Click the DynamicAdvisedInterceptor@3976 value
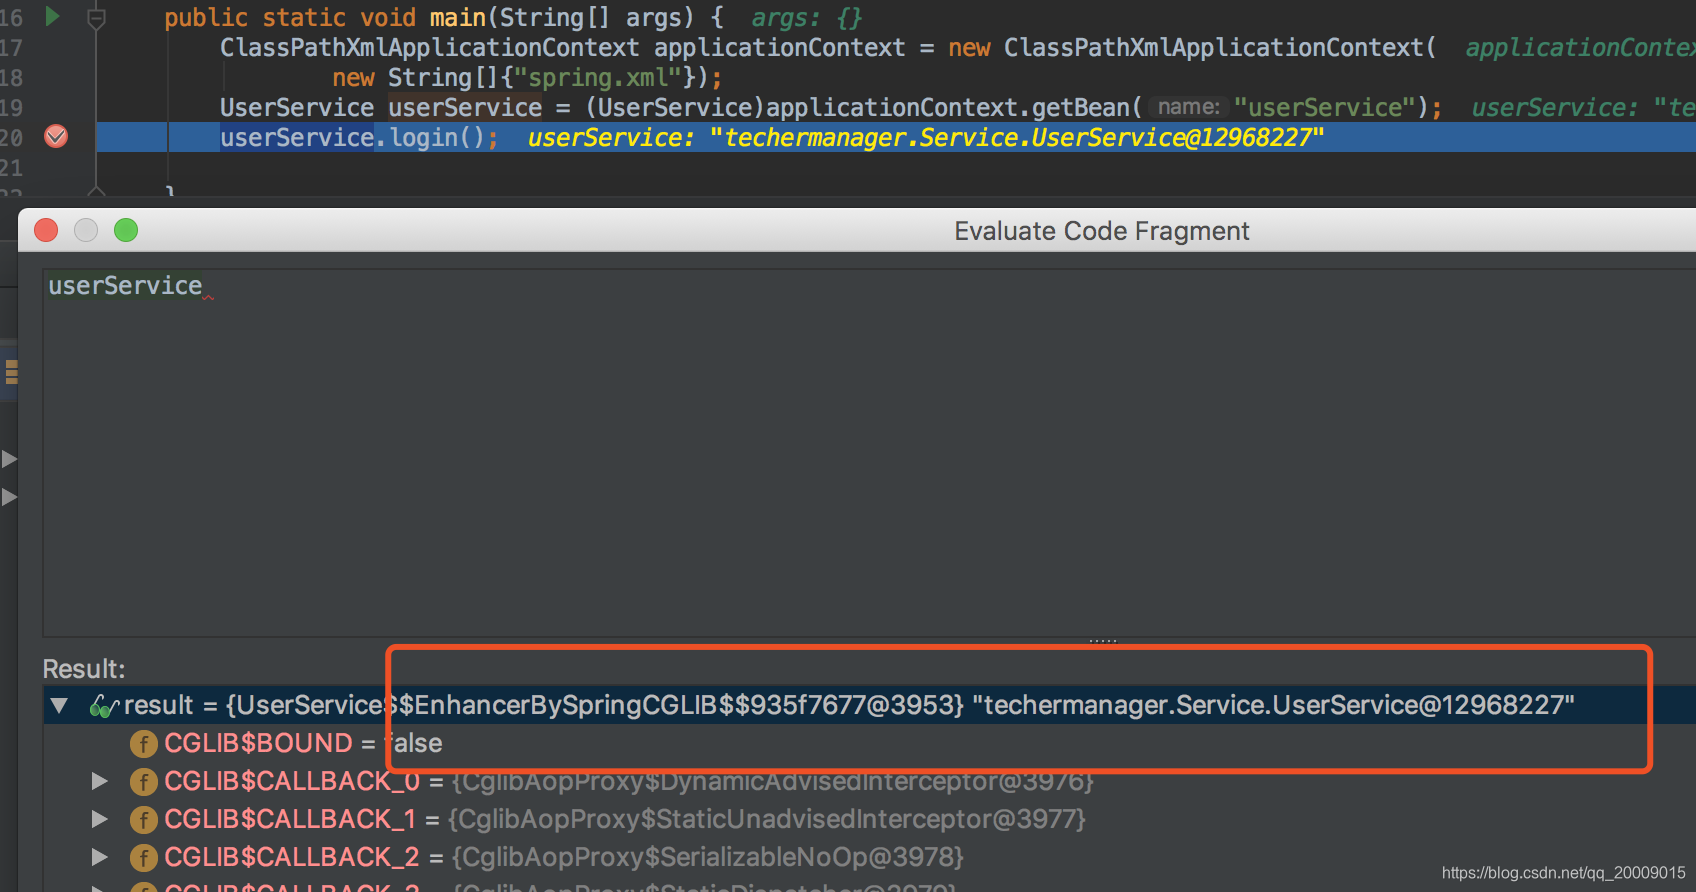 [x=773, y=781]
